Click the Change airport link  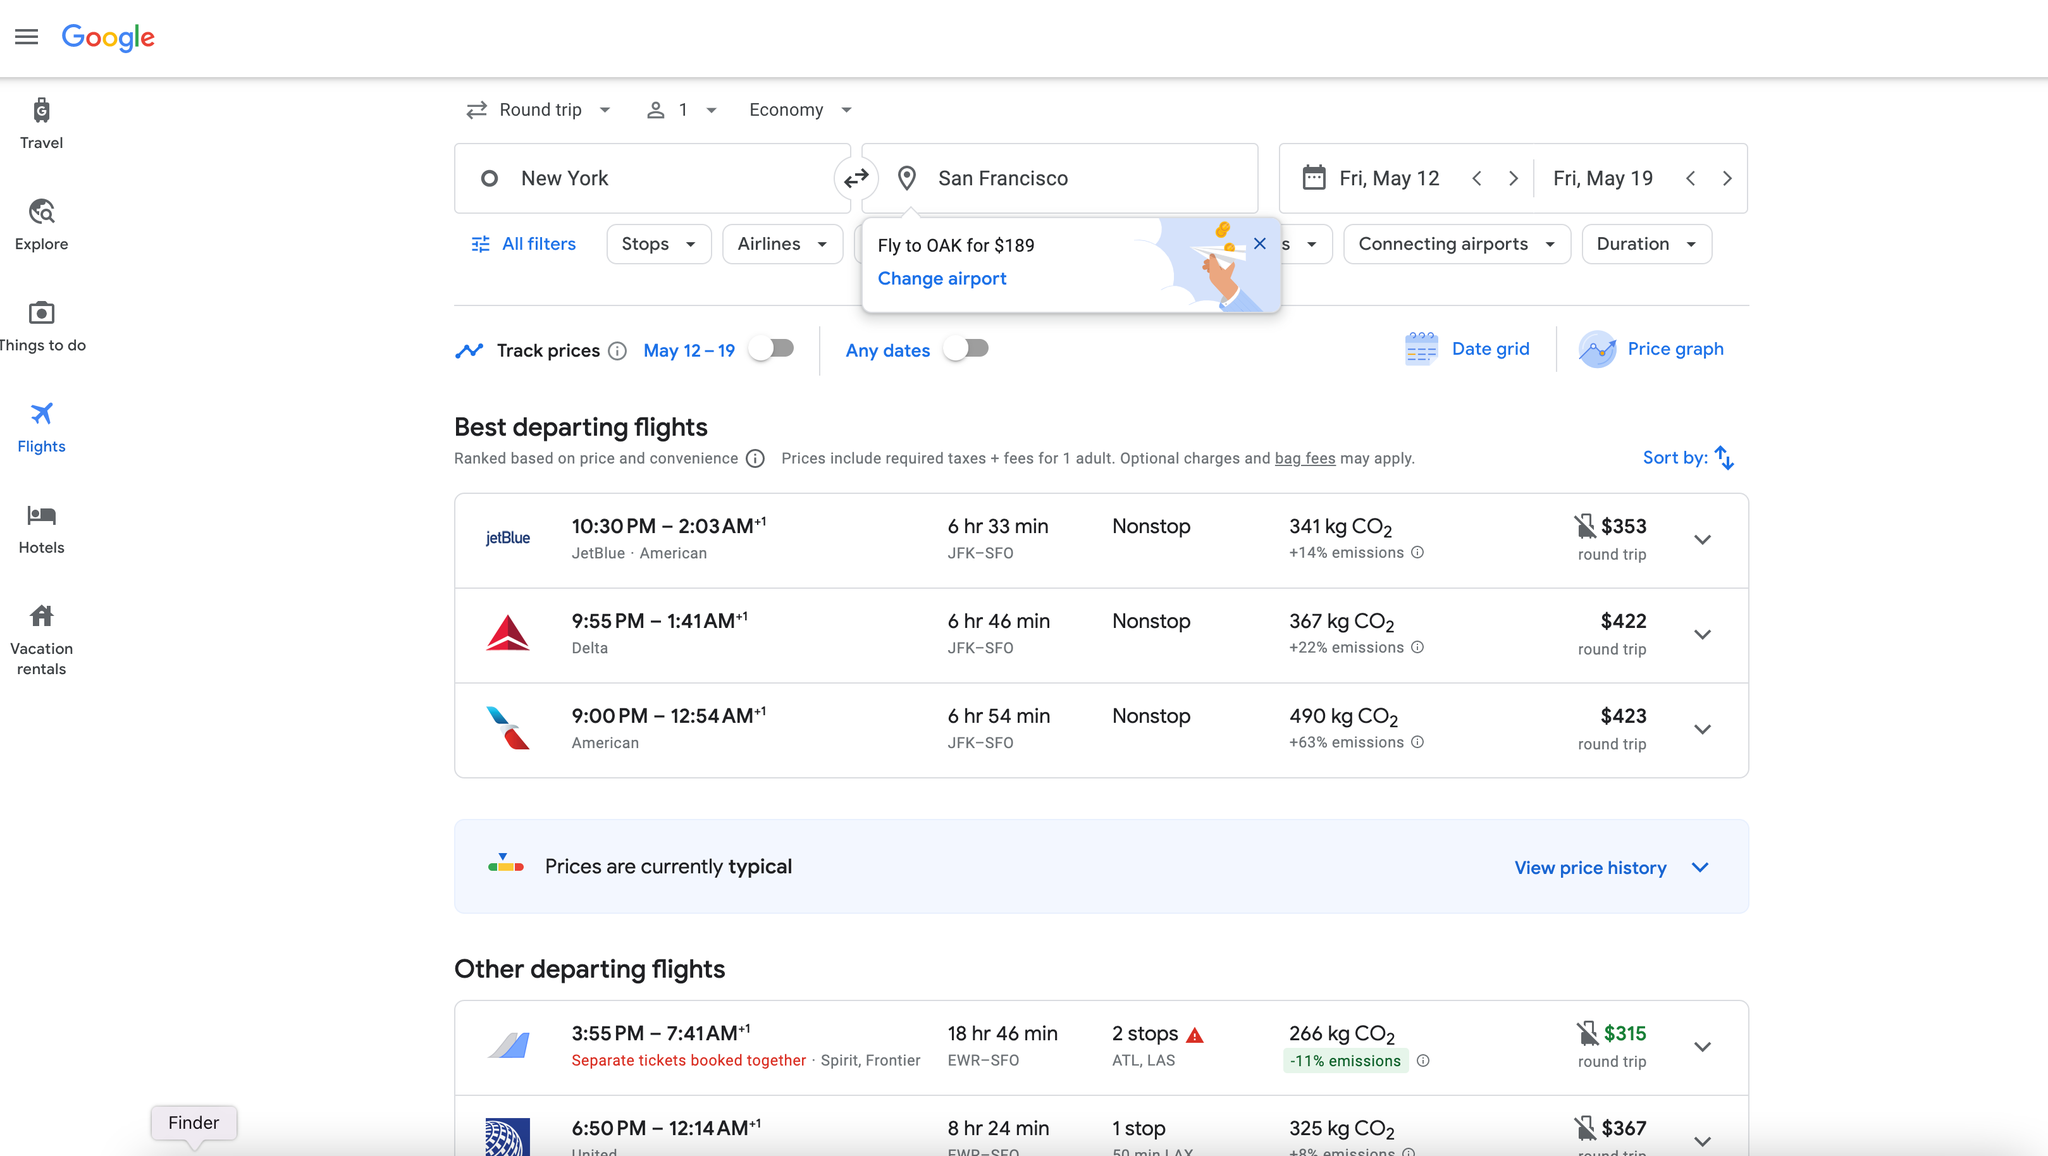tap(941, 278)
